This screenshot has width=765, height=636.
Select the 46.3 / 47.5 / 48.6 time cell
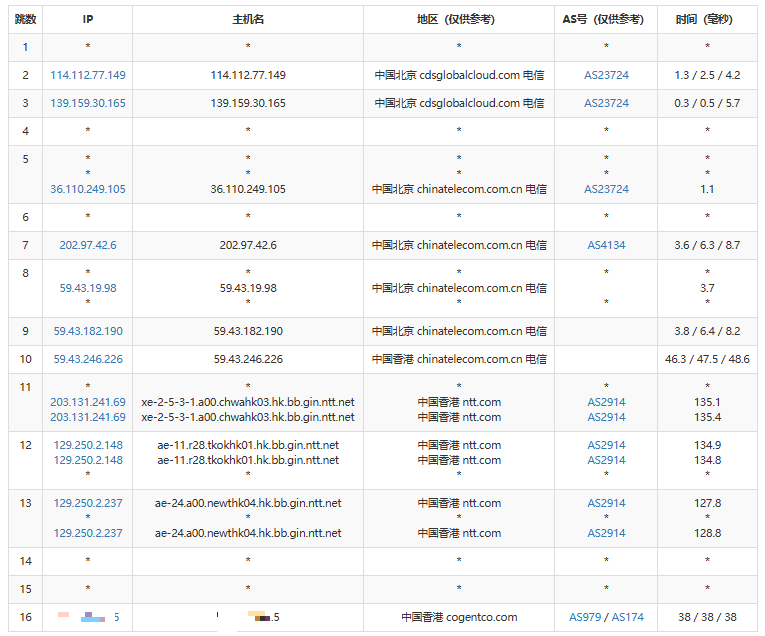coord(707,359)
